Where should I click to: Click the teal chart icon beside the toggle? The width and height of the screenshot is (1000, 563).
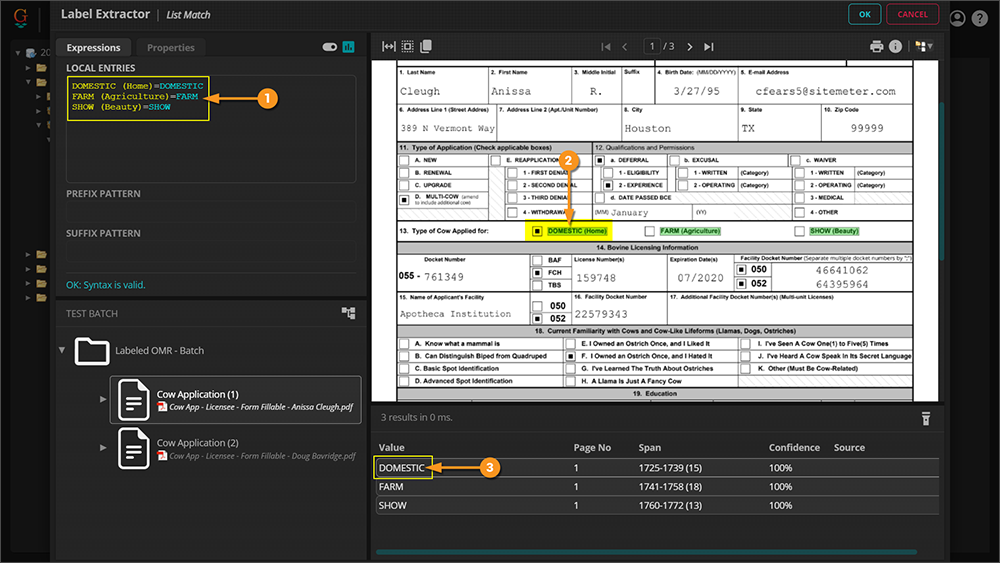pos(349,47)
